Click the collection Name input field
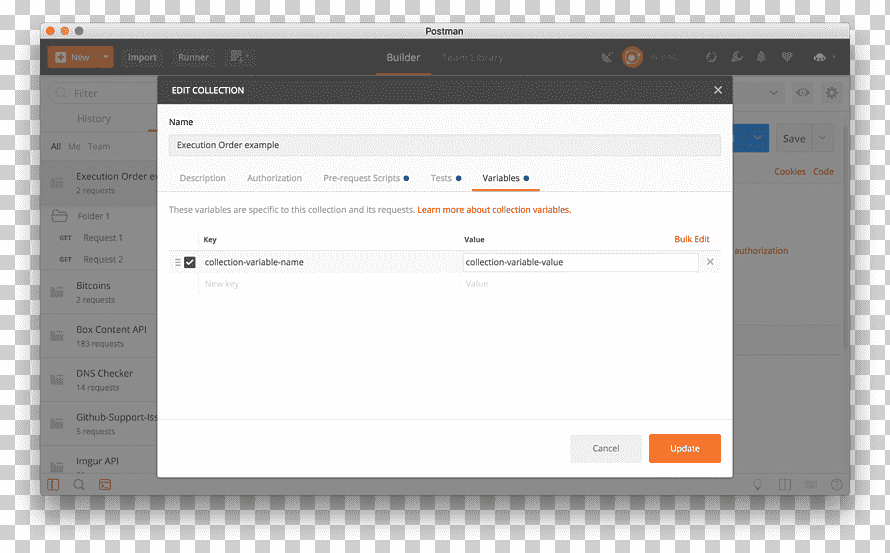 coord(444,145)
